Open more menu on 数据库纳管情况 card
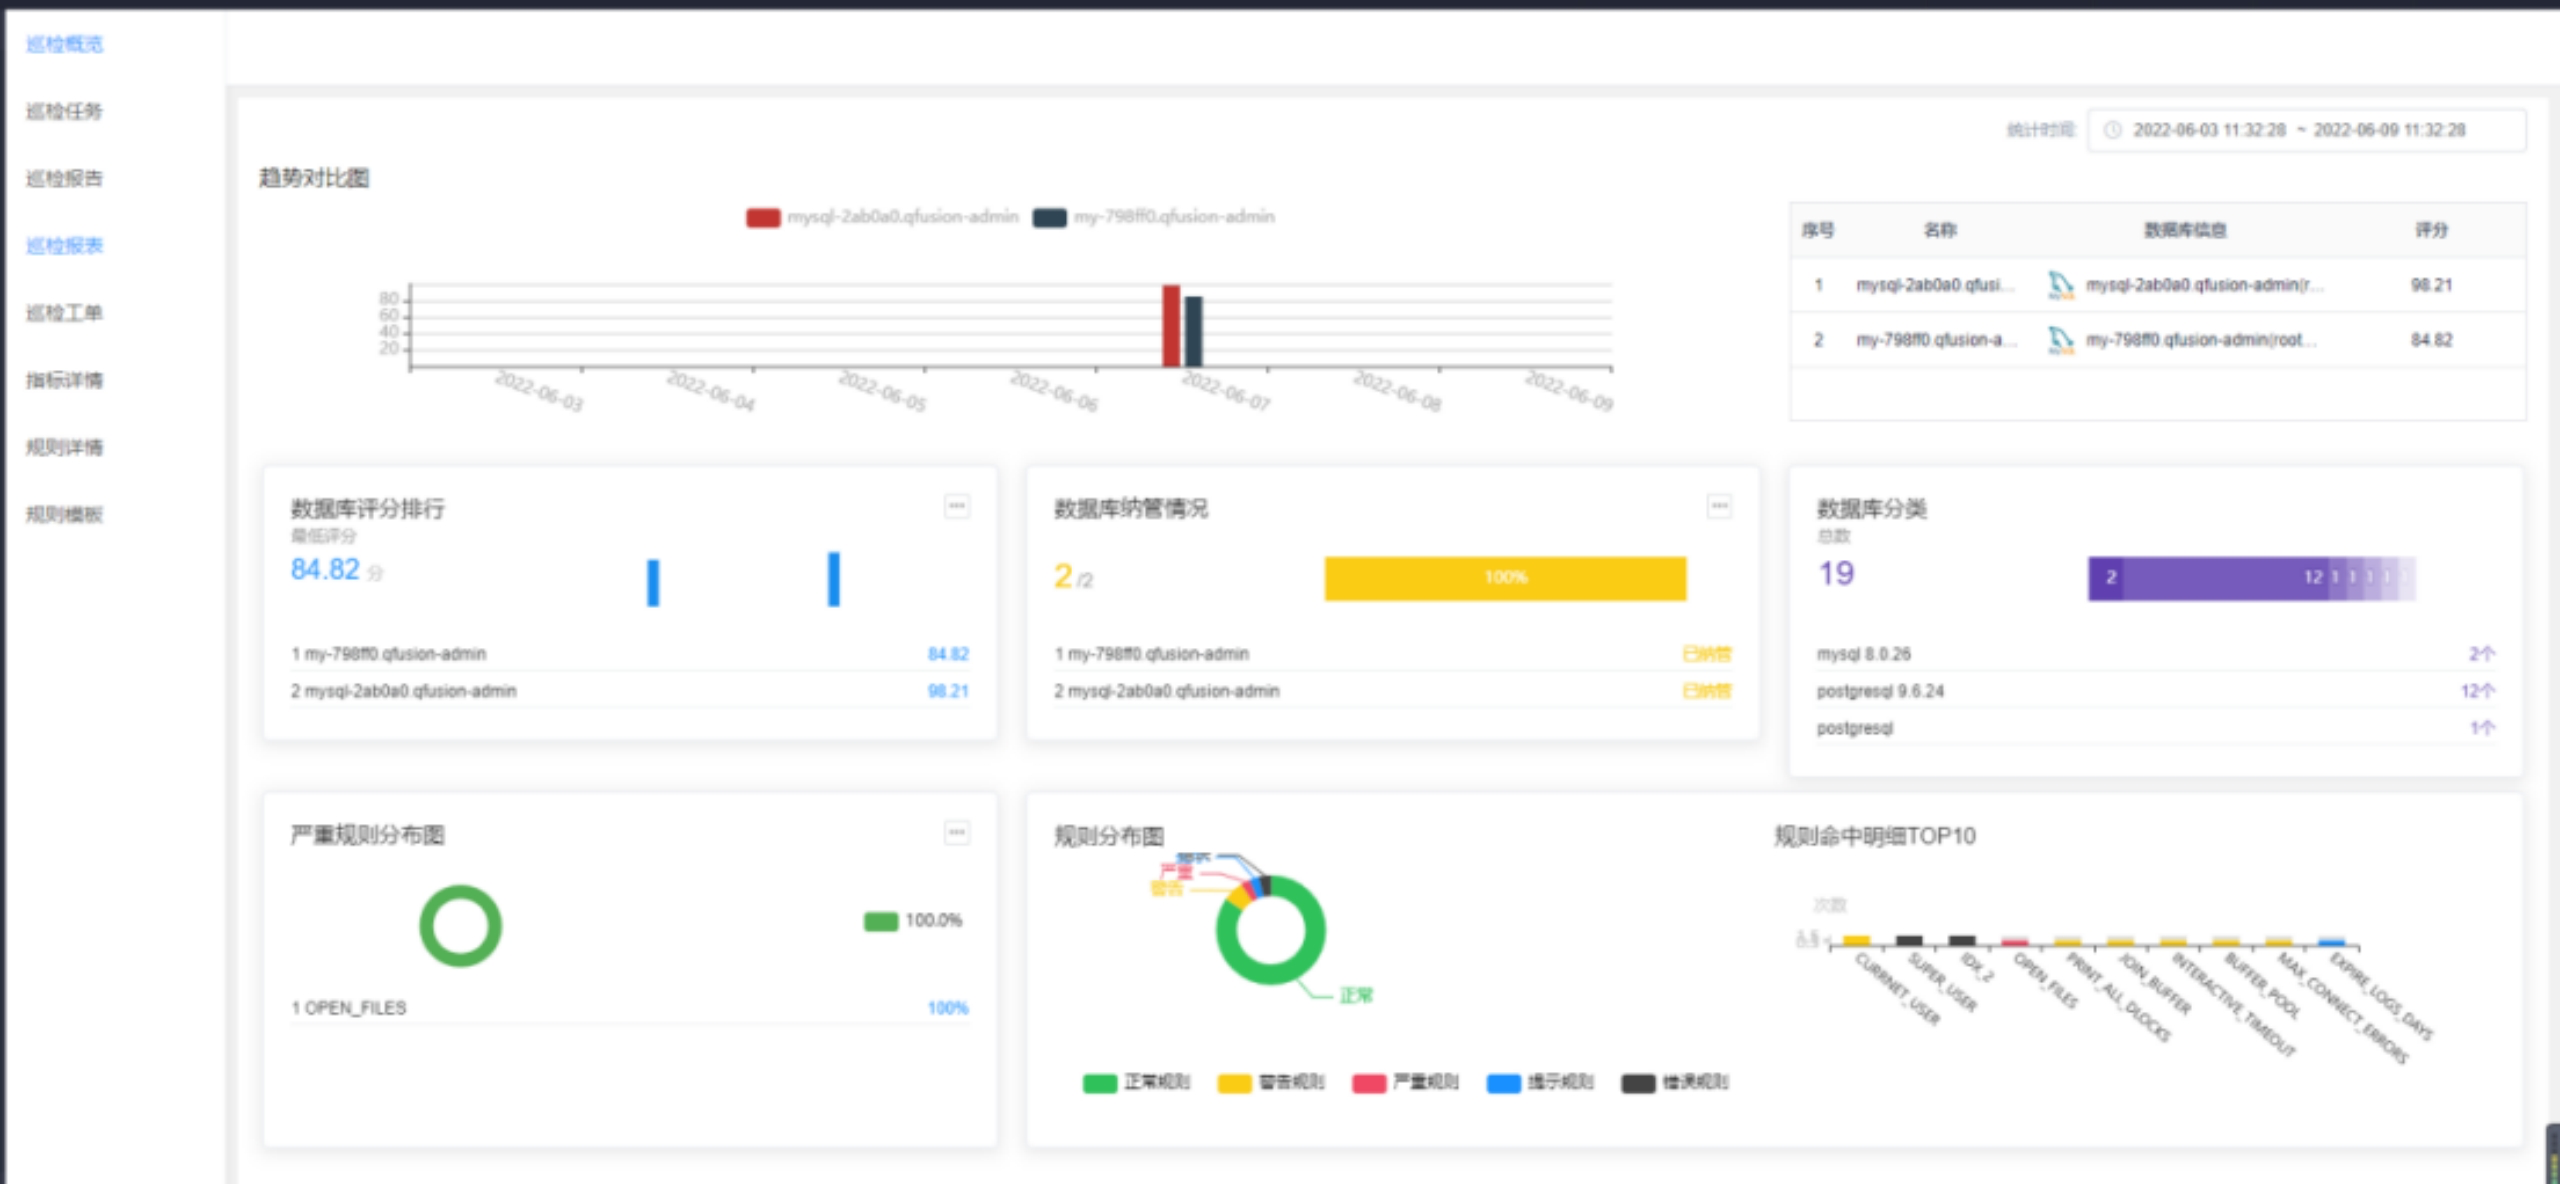Viewport: 2560px width, 1184px height. [x=1719, y=506]
